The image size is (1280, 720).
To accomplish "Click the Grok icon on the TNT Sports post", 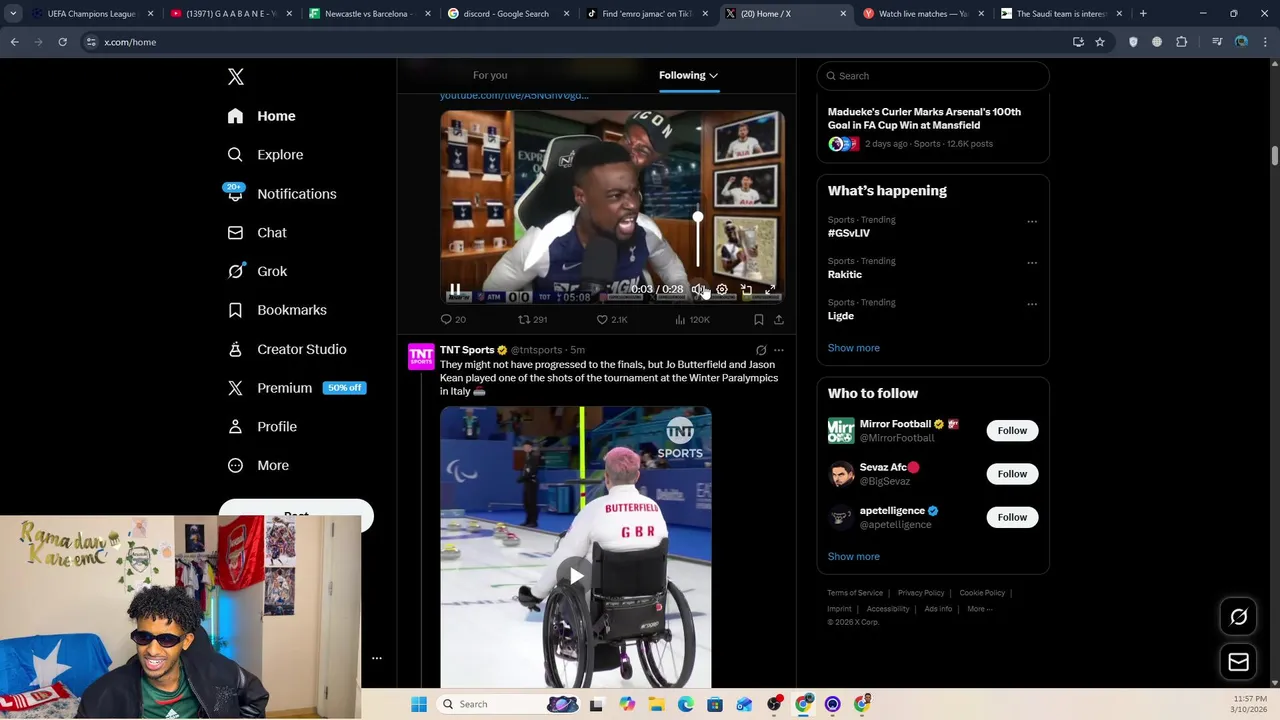I will pyautogui.click(x=761, y=351).
